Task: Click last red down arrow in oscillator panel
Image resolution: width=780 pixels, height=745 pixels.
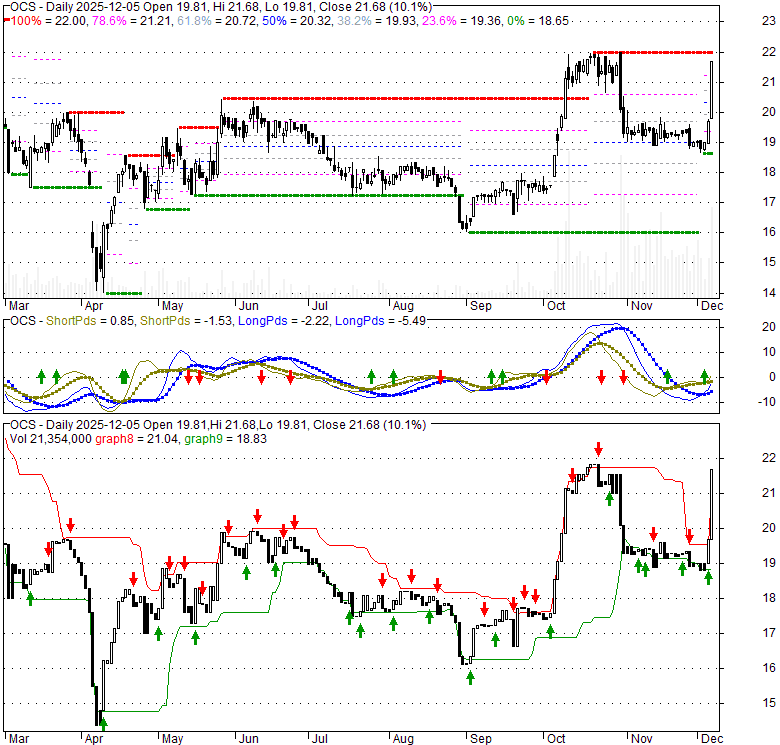Action: click(623, 377)
